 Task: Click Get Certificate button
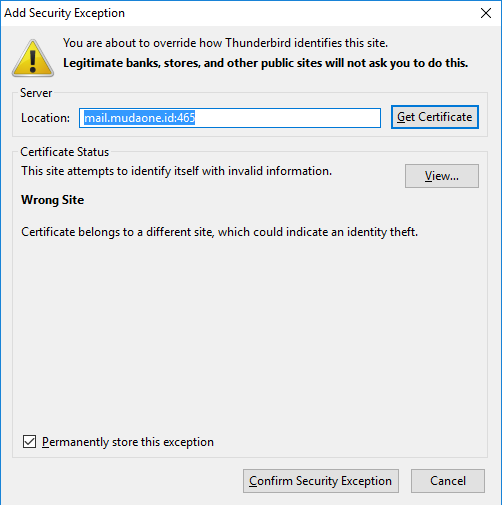pyautogui.click(x=435, y=117)
